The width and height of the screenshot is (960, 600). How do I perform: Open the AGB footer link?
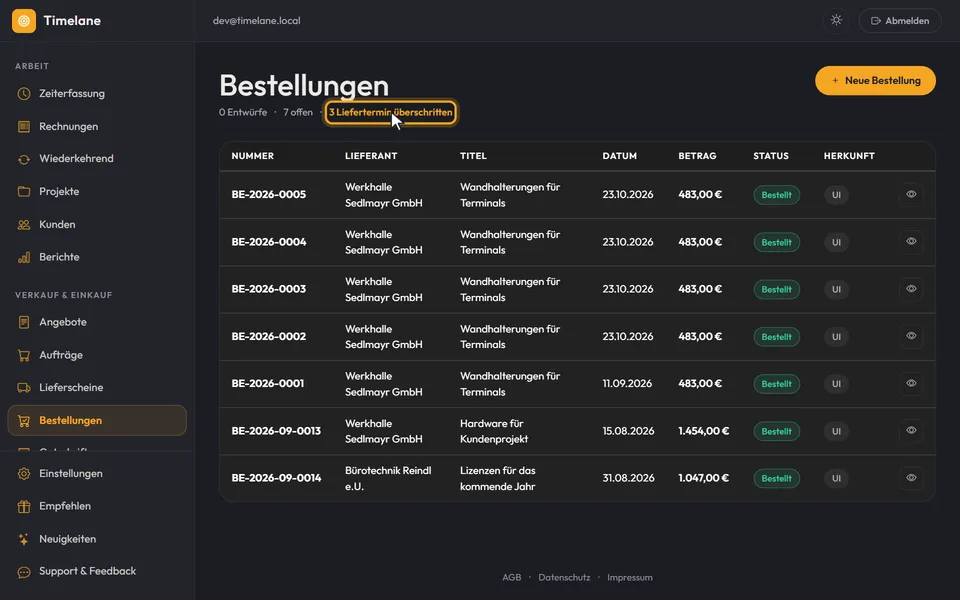511,577
